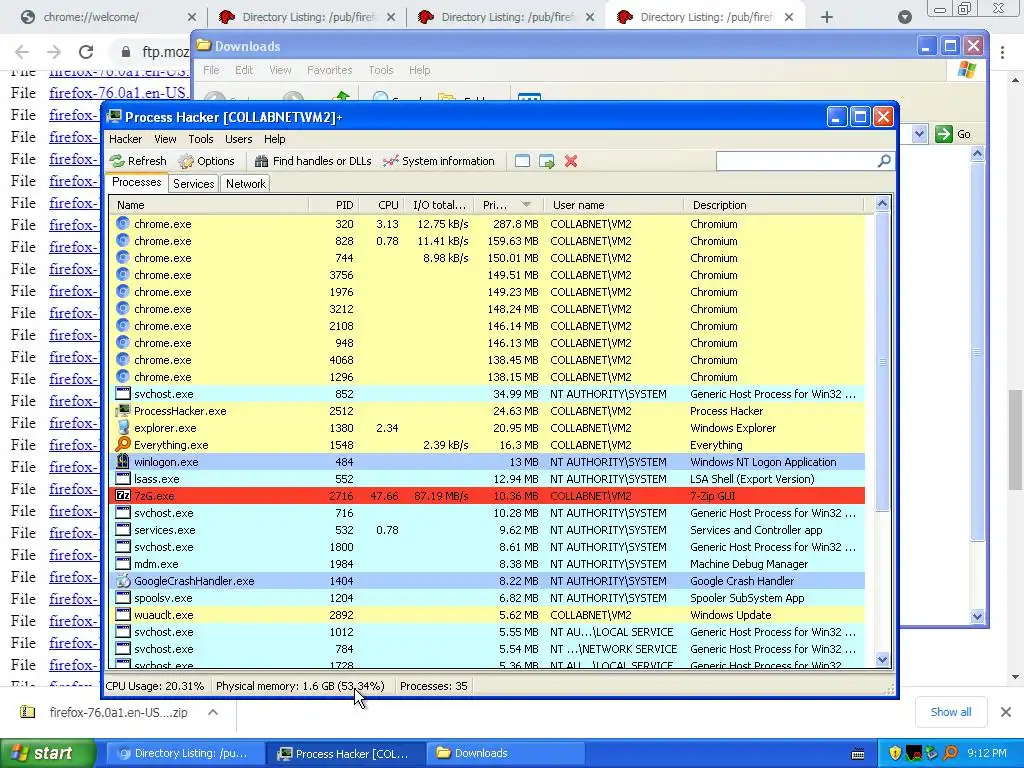The width and height of the screenshot is (1024, 768).
Task: Click the GoogleCrashHandler.exe icon
Action: [123, 581]
